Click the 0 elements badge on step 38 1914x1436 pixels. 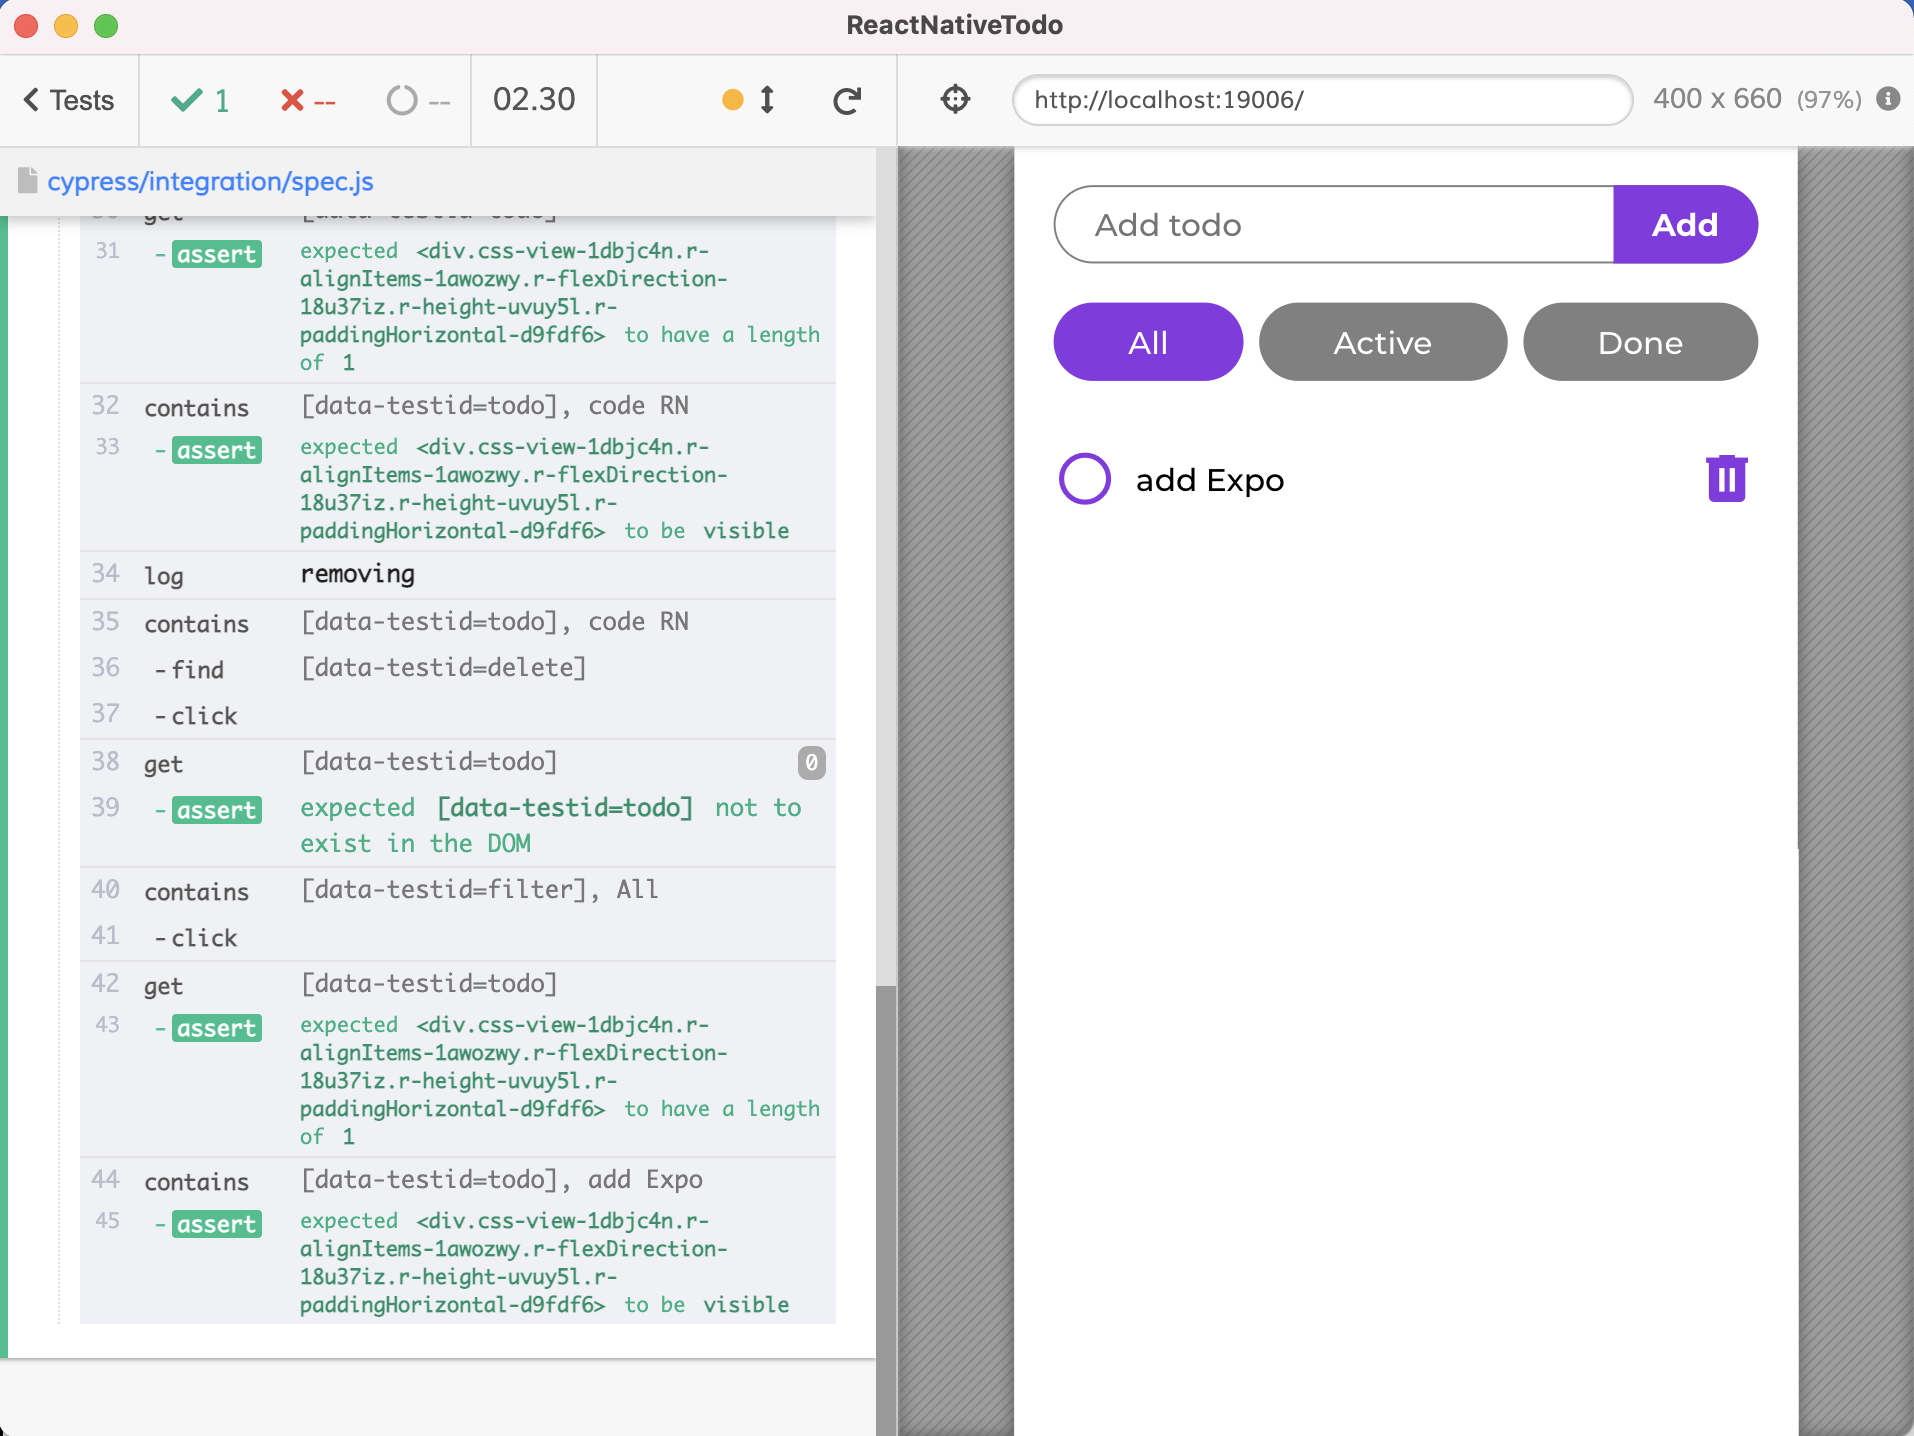pos(811,763)
